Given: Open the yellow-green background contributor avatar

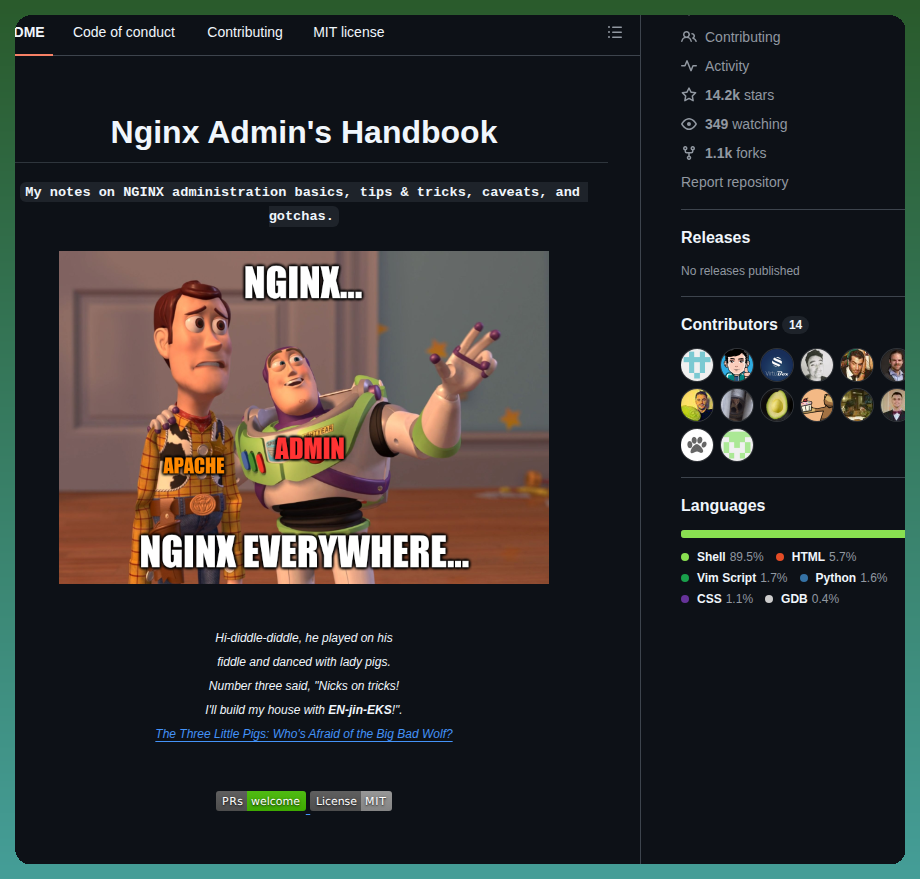Looking at the screenshot, I should 697,405.
